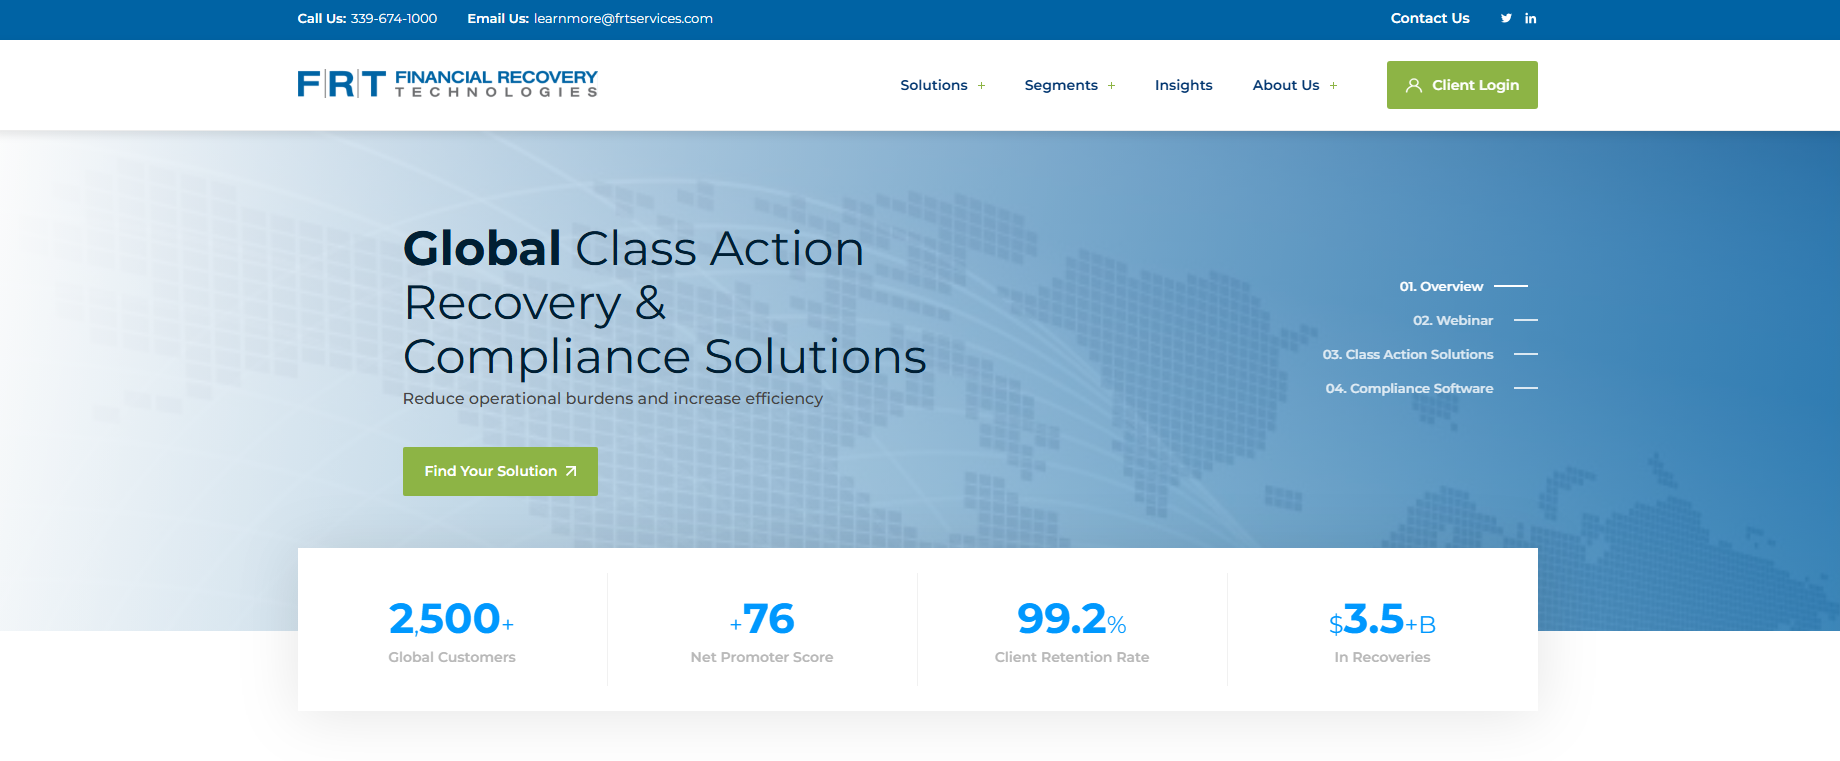Expand the About Us plus indicator
1840x761 pixels.
1333,86
